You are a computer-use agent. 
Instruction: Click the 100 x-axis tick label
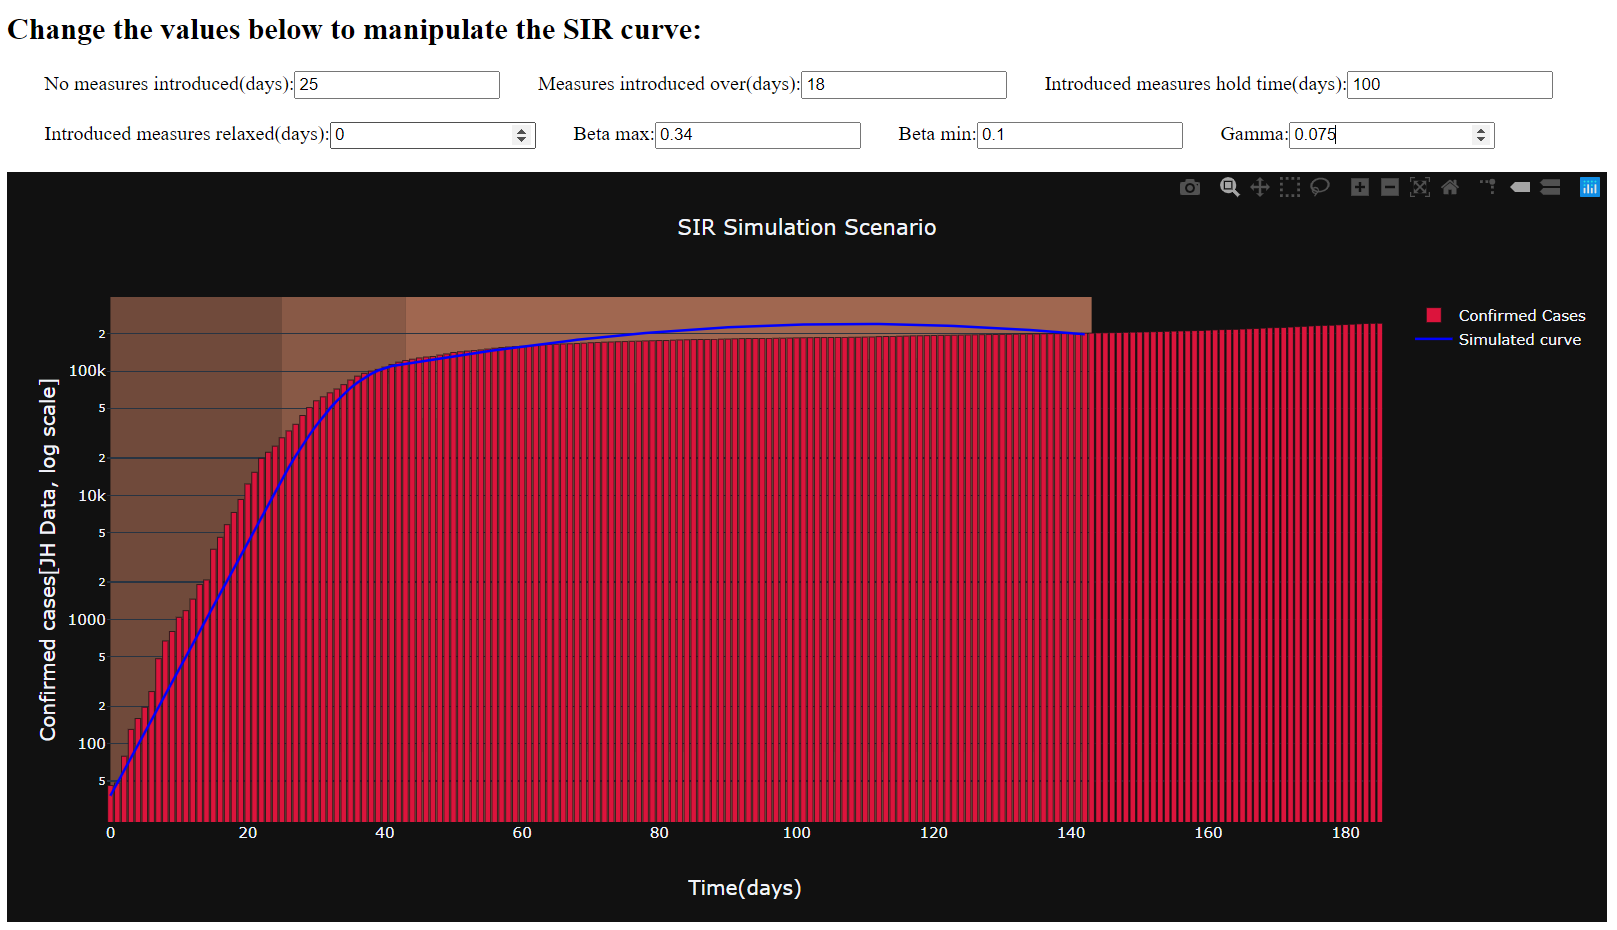coord(796,833)
